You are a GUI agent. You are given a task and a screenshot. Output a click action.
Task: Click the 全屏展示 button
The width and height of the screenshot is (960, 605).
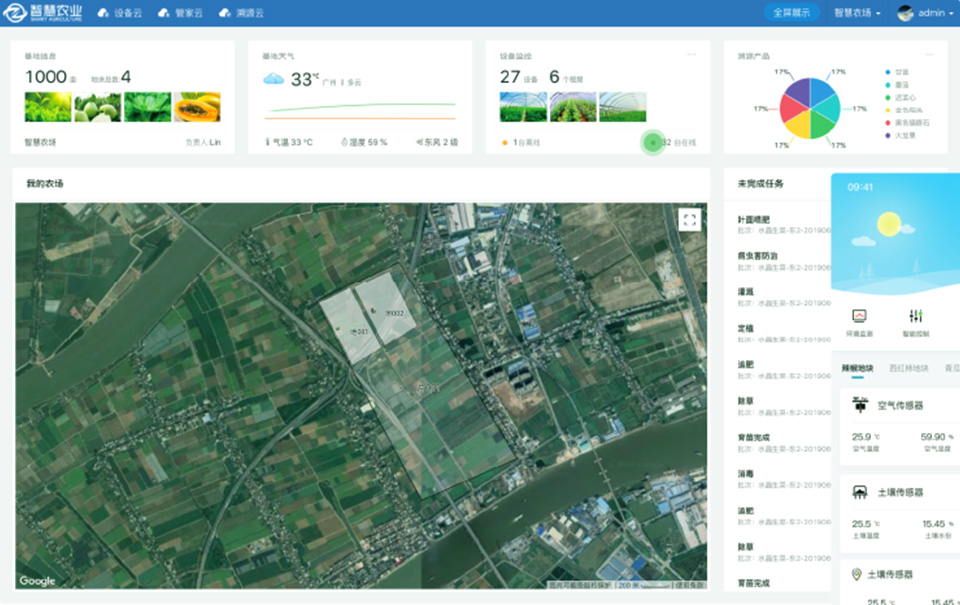pyautogui.click(x=792, y=13)
